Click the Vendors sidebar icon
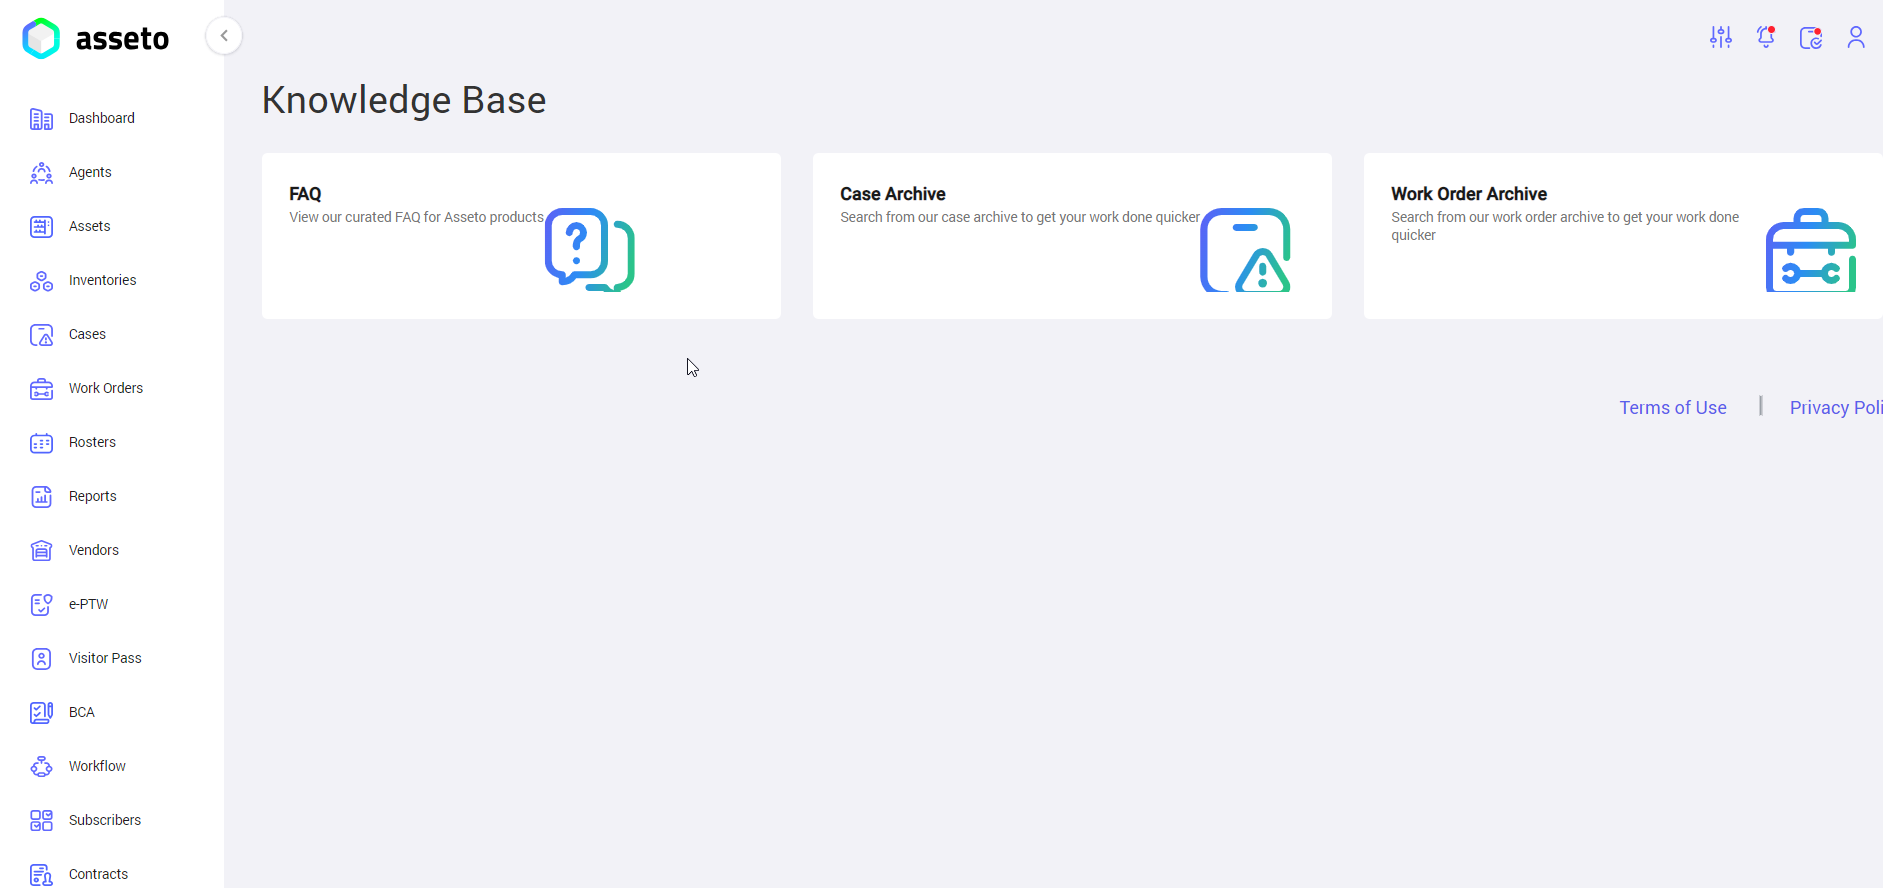 click(41, 551)
